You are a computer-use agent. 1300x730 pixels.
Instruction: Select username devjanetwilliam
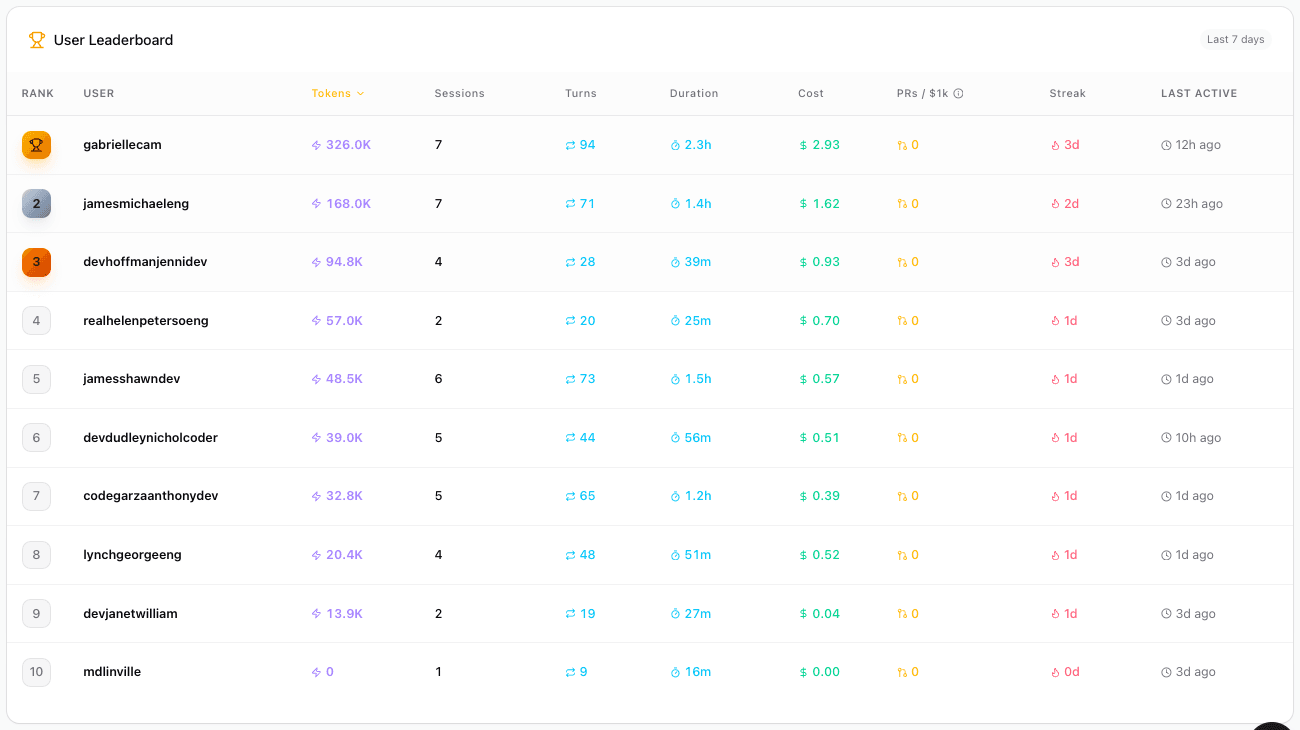pos(130,614)
